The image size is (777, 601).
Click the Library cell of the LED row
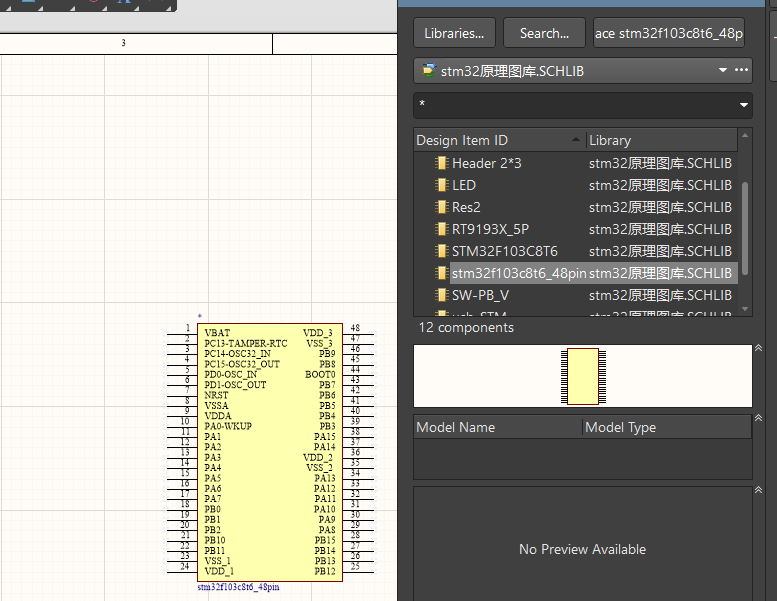click(660, 185)
